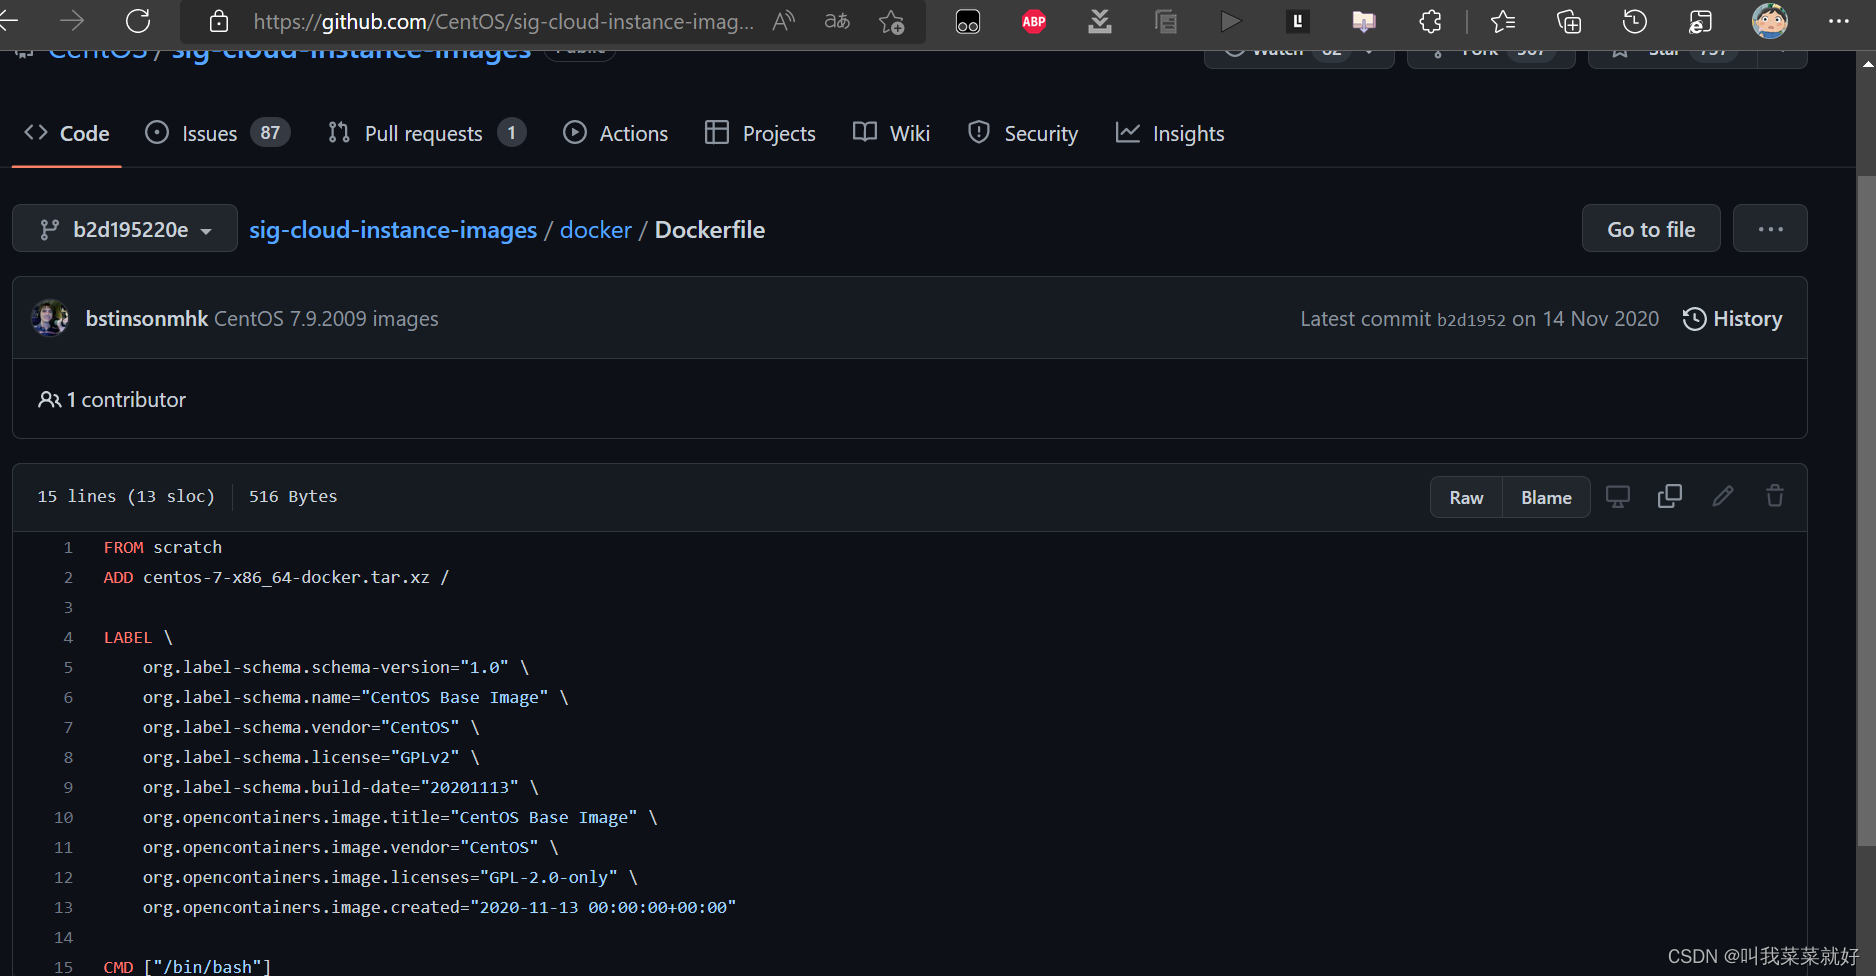Screen dimensions: 1876x976
Task: Open the Projects tab
Action: pyautogui.click(x=760, y=133)
